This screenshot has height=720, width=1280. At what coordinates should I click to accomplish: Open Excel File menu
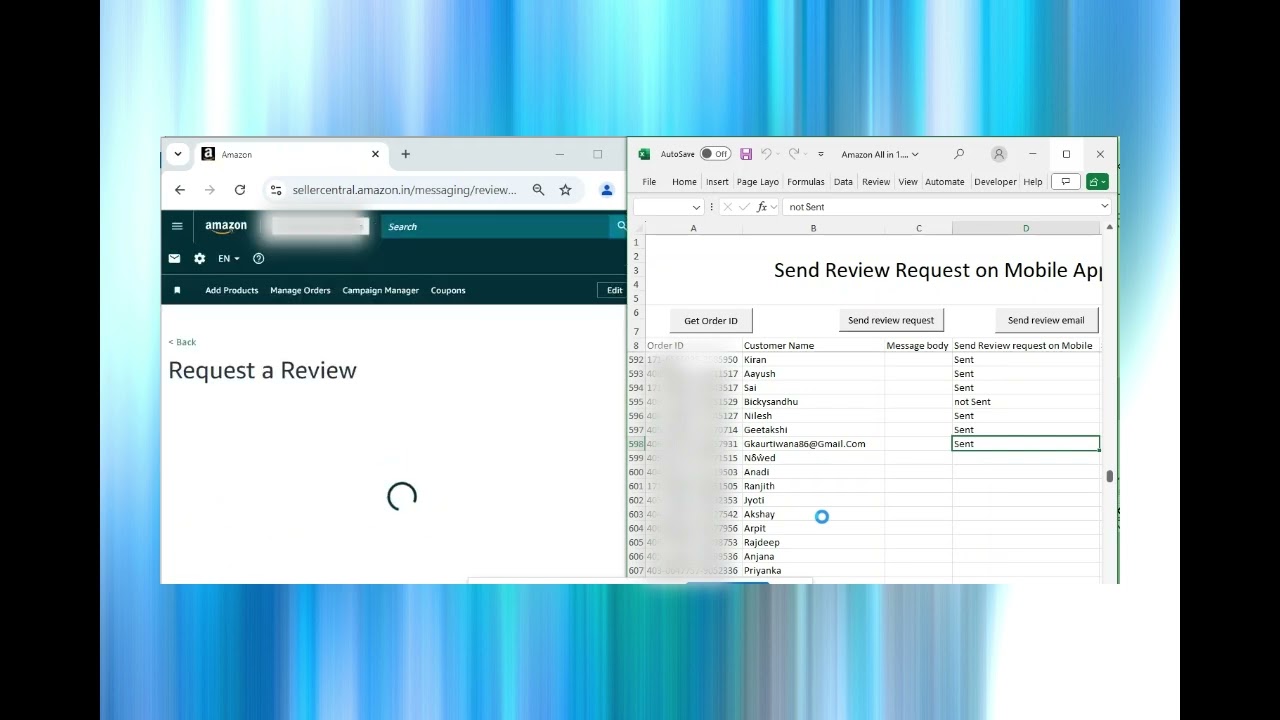click(x=649, y=182)
